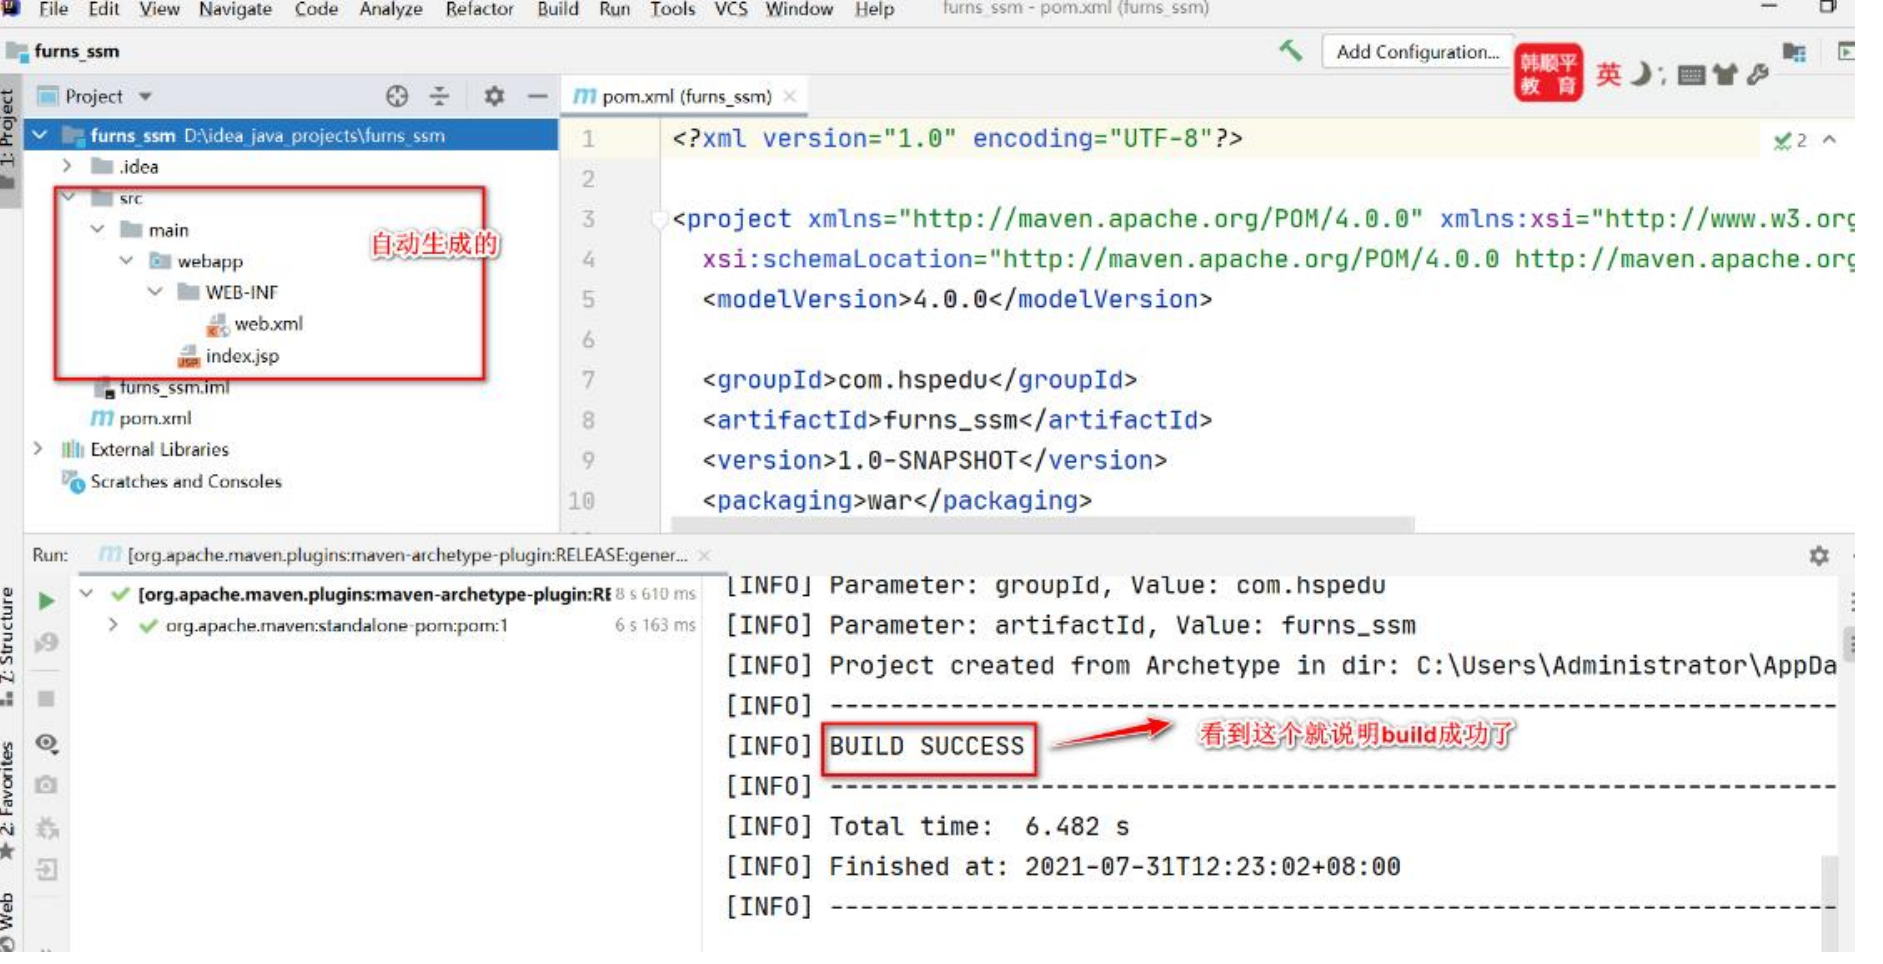Open the Code menu
This screenshot has height=964, width=1883.
316,9
